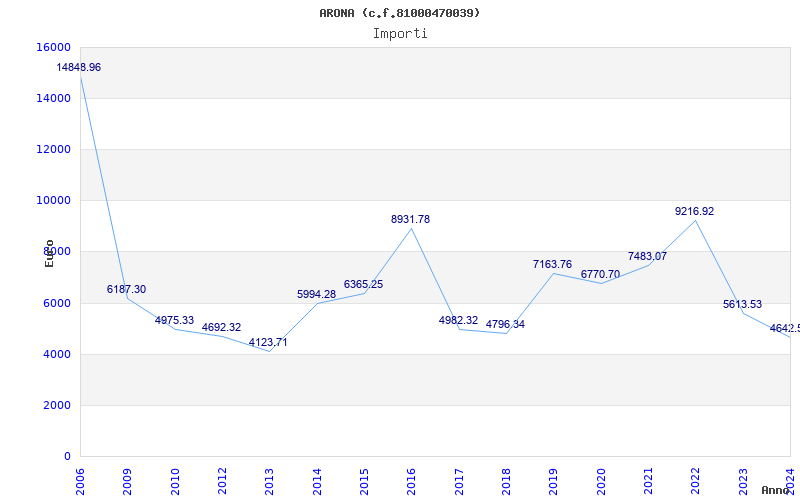Select the data label 6770.70
Screen dimensions: 800x500
point(600,274)
